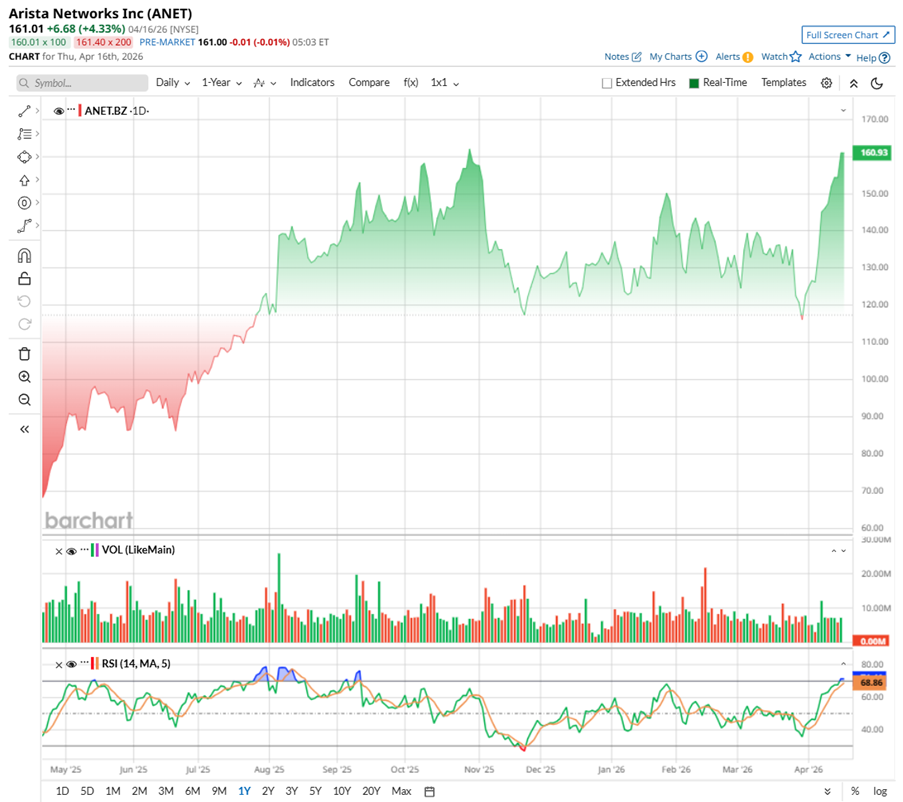
Task: Click the Full Screen Chart button
Action: click(848, 35)
